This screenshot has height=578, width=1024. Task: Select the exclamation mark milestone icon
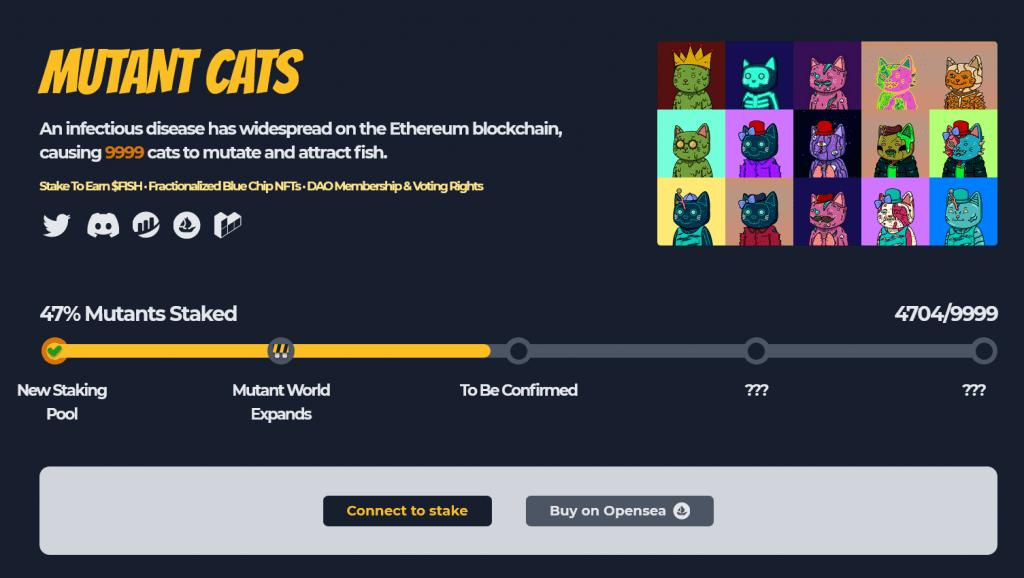pos(281,351)
